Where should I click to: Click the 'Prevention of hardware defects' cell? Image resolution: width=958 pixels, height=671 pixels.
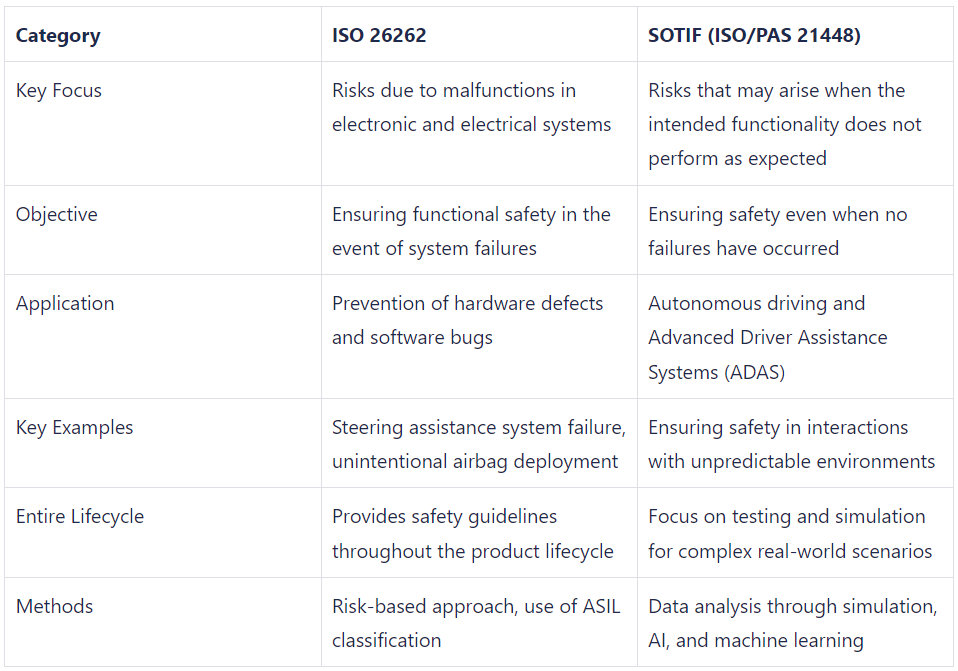[x=467, y=320]
